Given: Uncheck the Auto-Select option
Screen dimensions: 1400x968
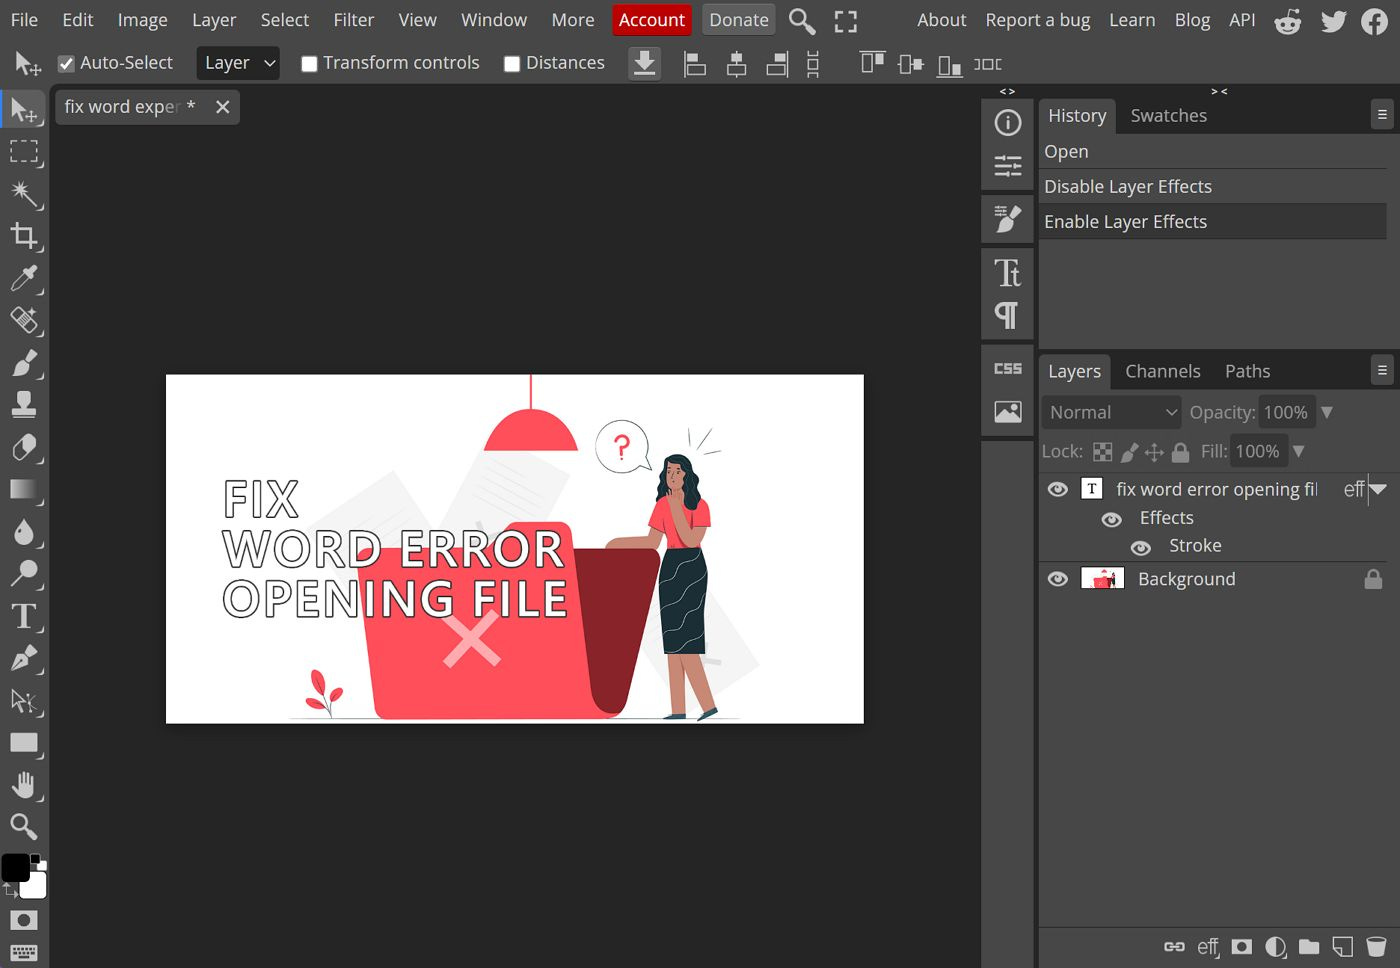Looking at the screenshot, I should click(x=67, y=62).
